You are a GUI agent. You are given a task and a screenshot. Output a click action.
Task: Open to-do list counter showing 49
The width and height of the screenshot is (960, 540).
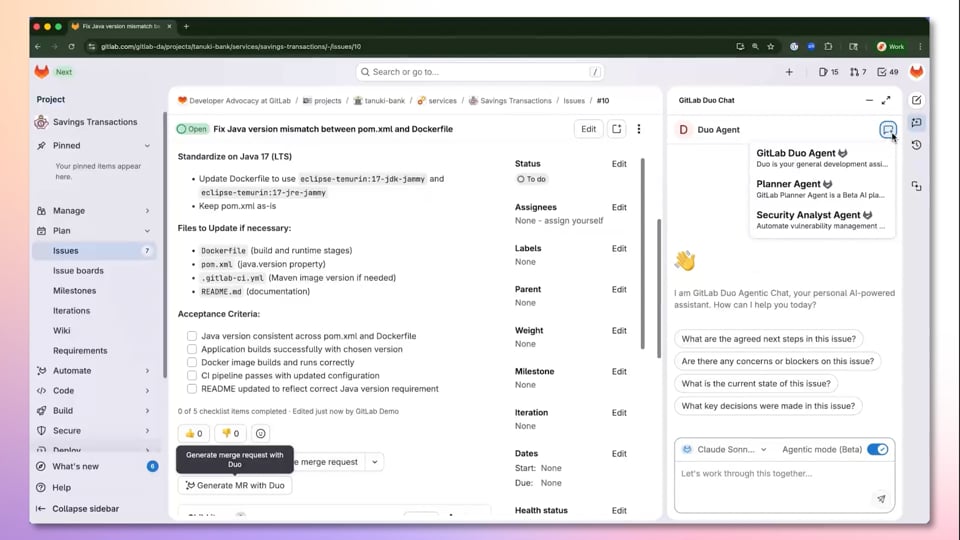(x=888, y=72)
